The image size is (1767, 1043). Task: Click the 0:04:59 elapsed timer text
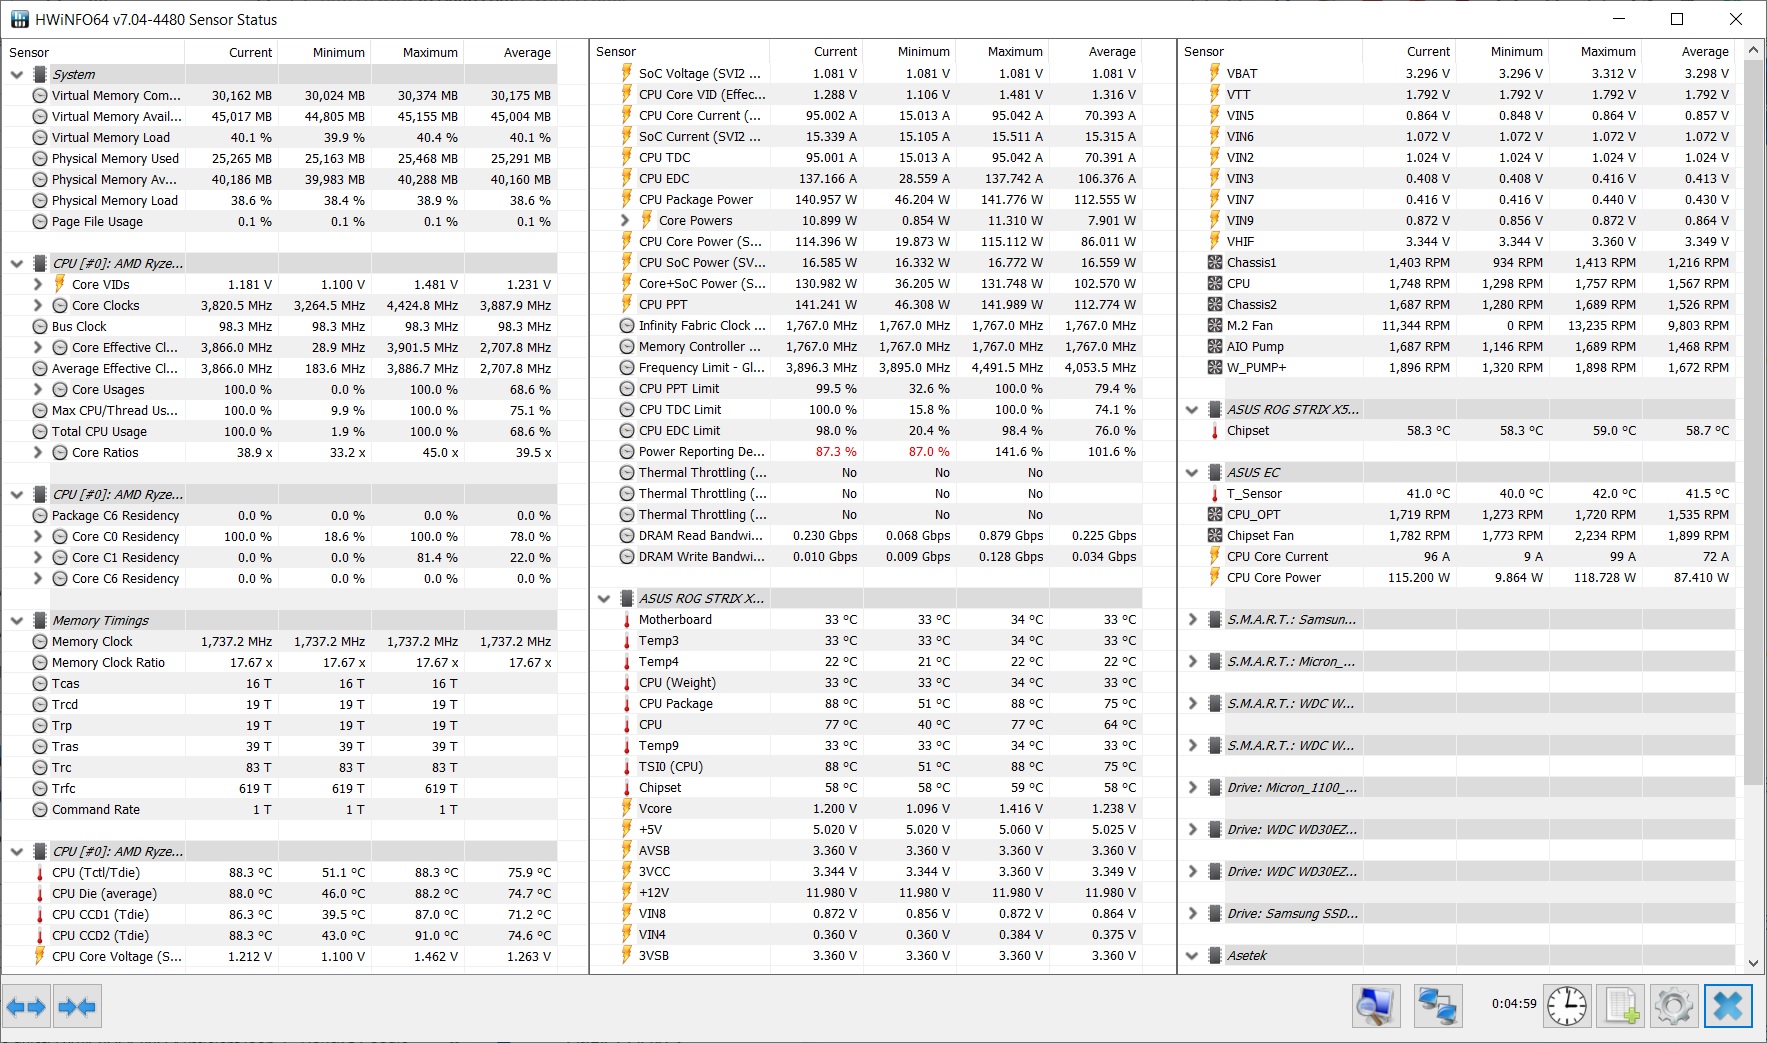[1514, 1004]
